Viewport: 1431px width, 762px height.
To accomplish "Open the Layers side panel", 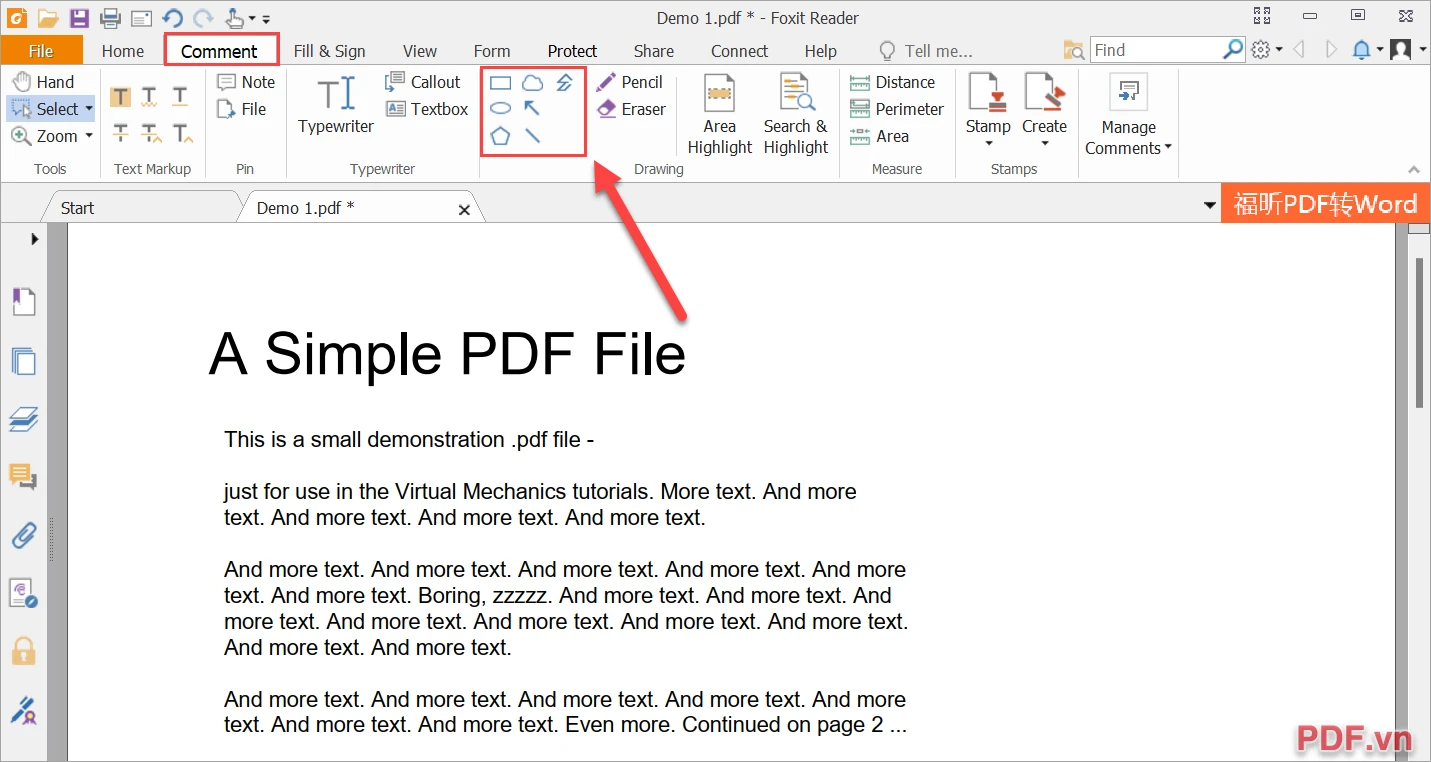I will 24,419.
